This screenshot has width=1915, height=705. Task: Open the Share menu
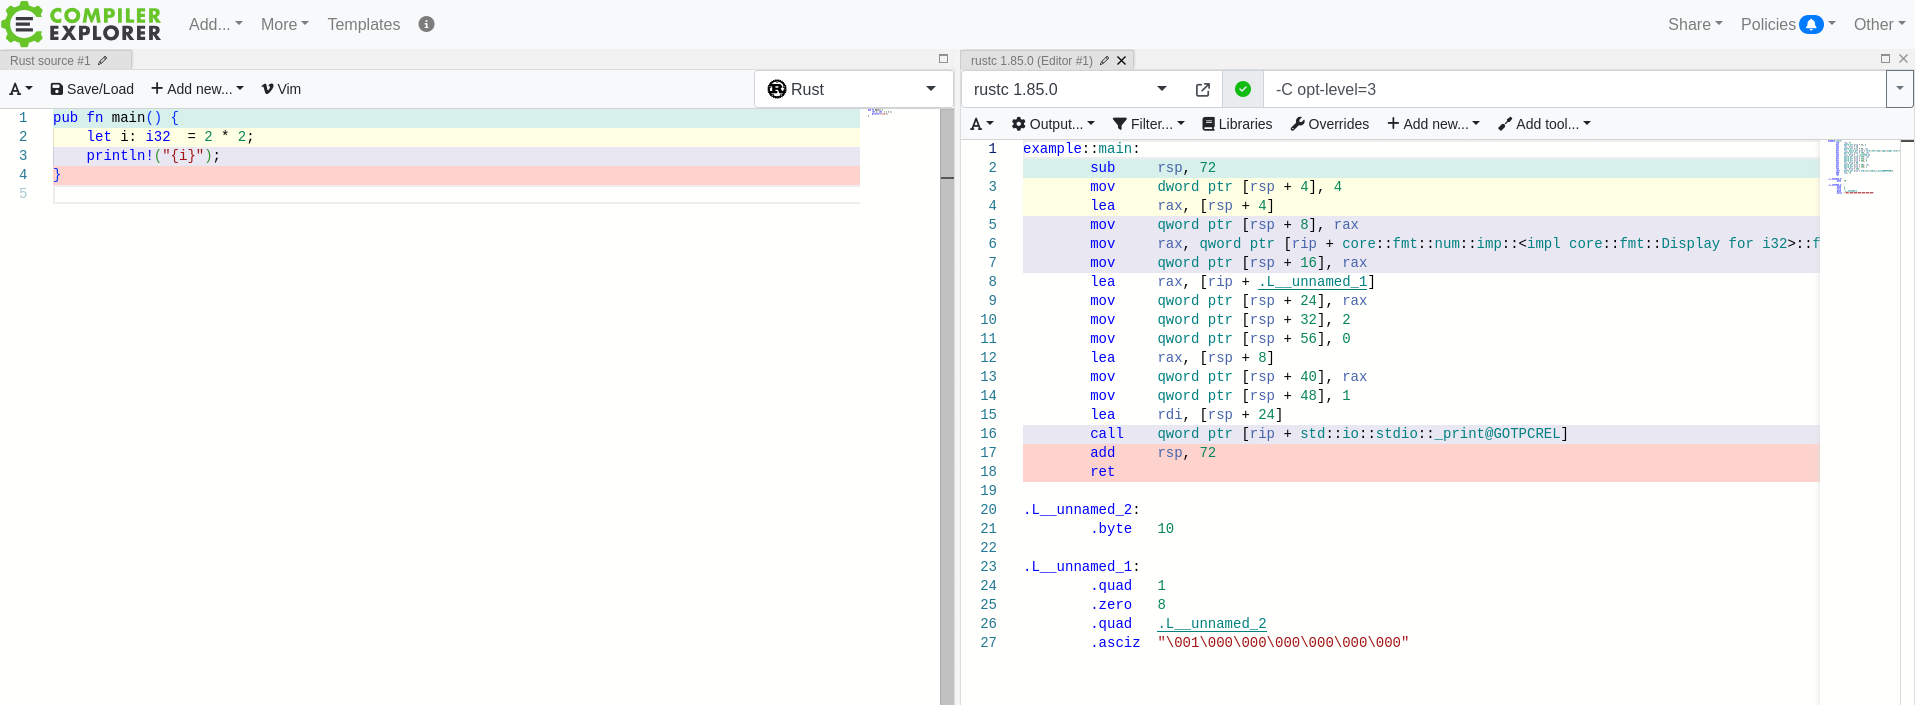[x=1694, y=24]
